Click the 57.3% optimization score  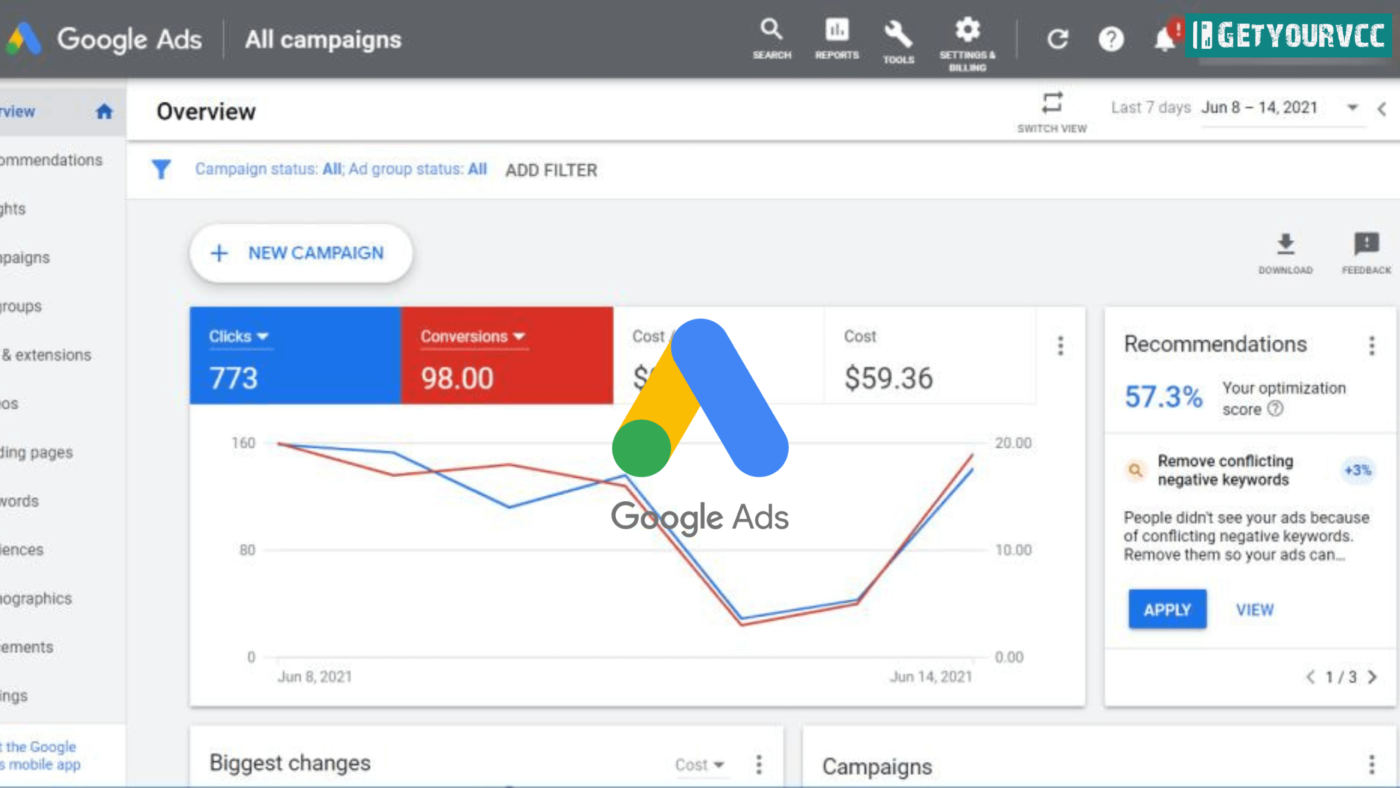click(x=1163, y=397)
